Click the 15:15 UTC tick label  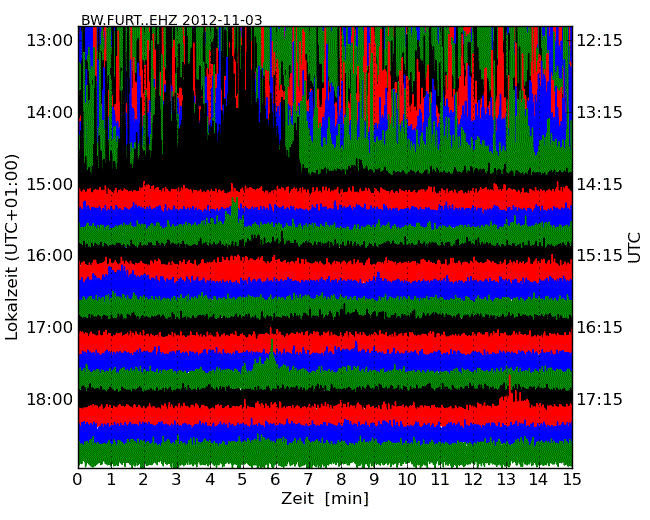tap(600, 255)
